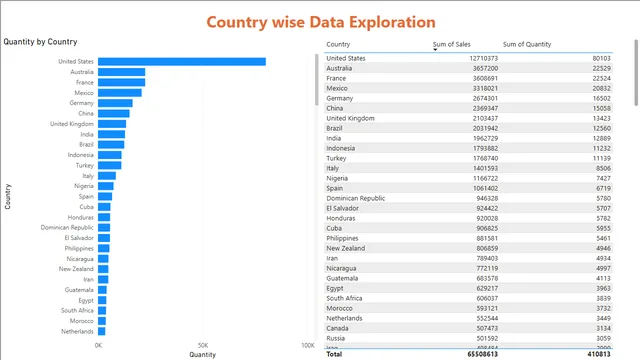Screen dimensions: 640x360
Task: Click sales value 12710373 in table
Action: click(x=483, y=58)
